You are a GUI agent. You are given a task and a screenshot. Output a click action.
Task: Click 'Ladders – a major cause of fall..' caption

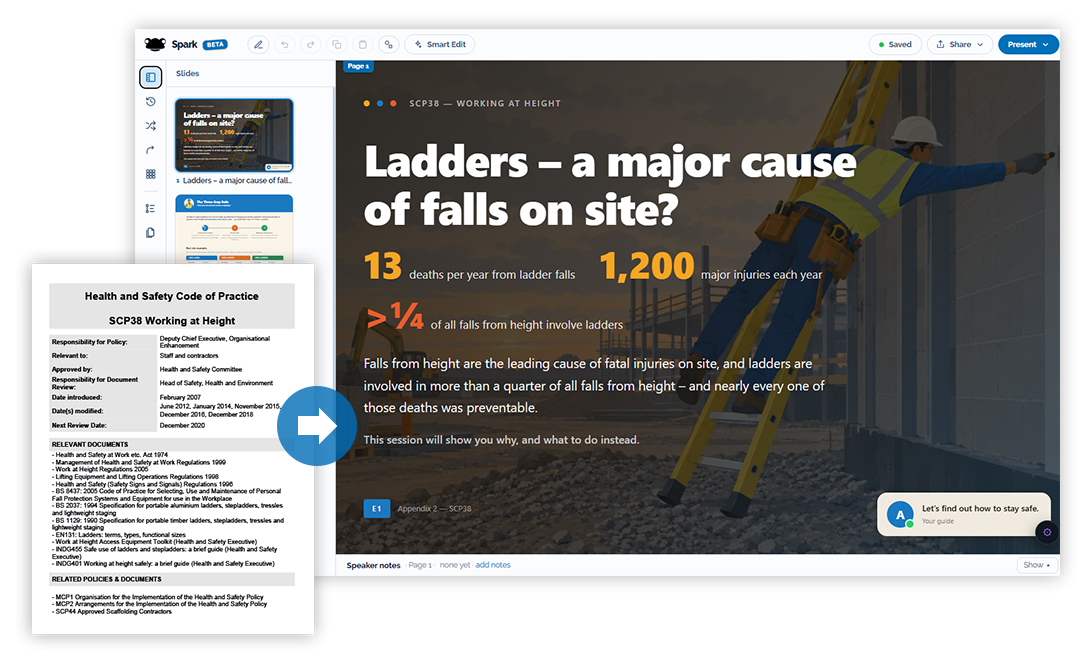[x=238, y=180]
